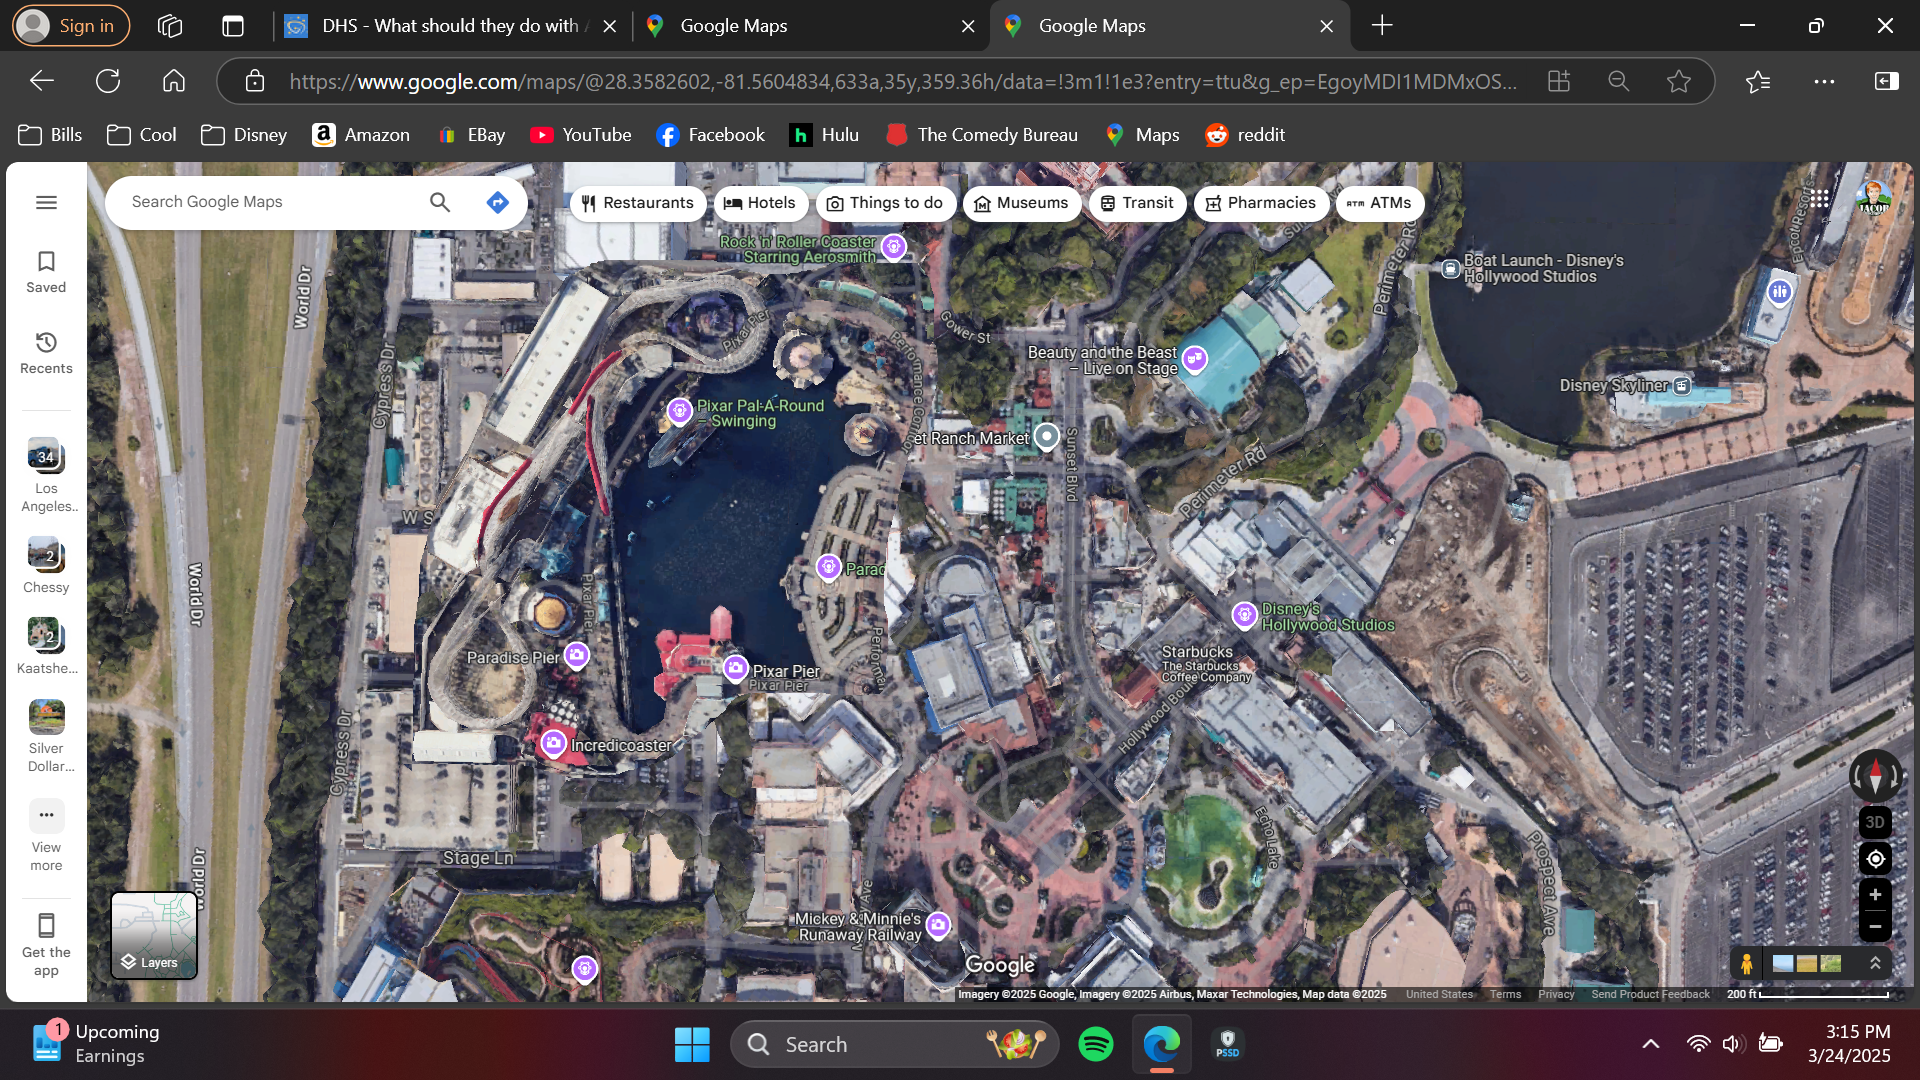Screen dimensions: 1920x1080
Task: Click the Pixar Pier camera marker
Action: (x=735, y=668)
